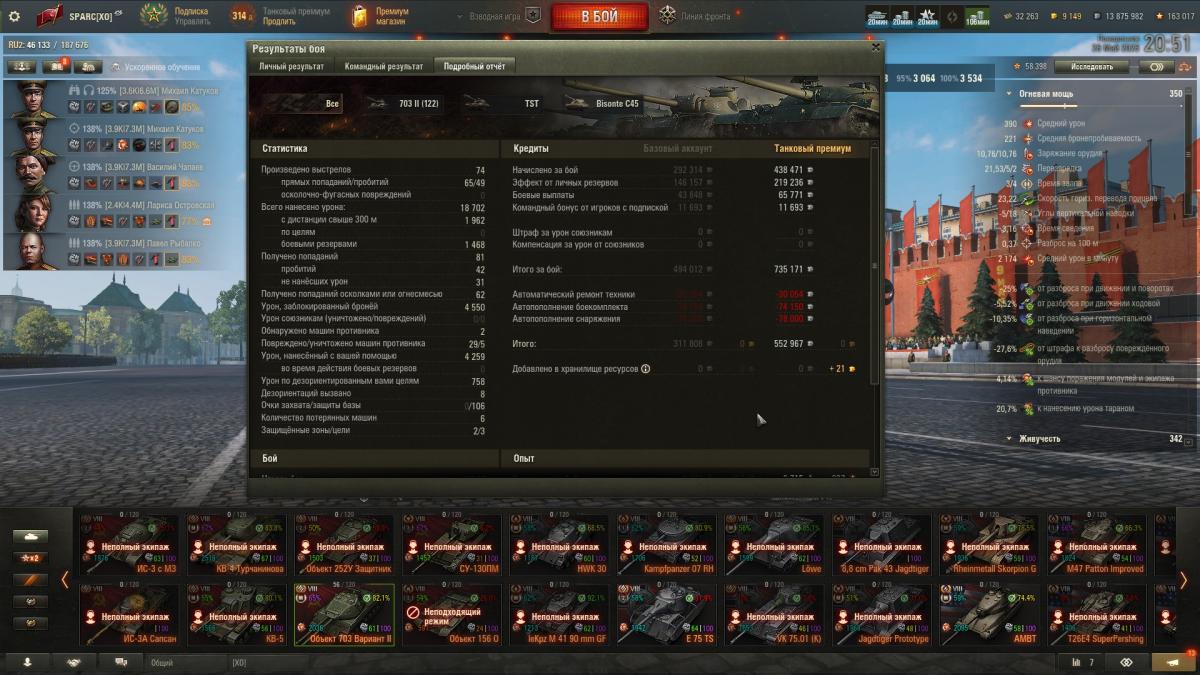Select Объект 252У Защитник tank
This screenshot has height=675, width=1200.
pyautogui.click(x=344, y=546)
